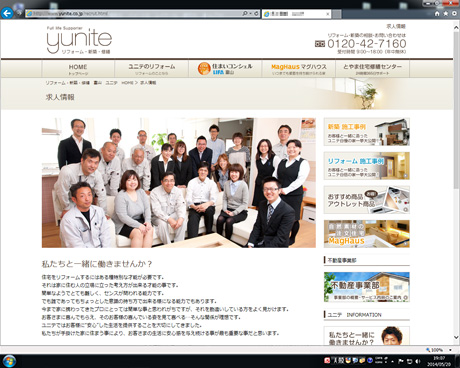
Task: Open the リフォーム 施工事例 banner
Action: (367, 166)
